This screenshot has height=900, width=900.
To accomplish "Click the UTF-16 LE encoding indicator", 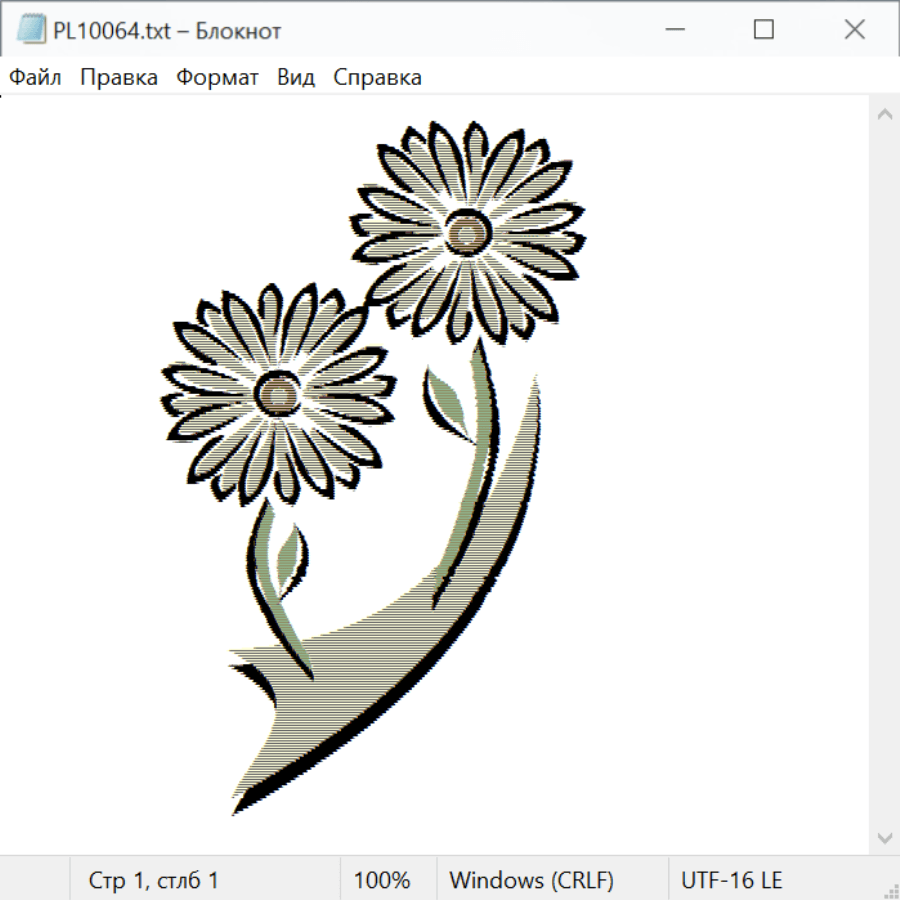I will tap(732, 881).
